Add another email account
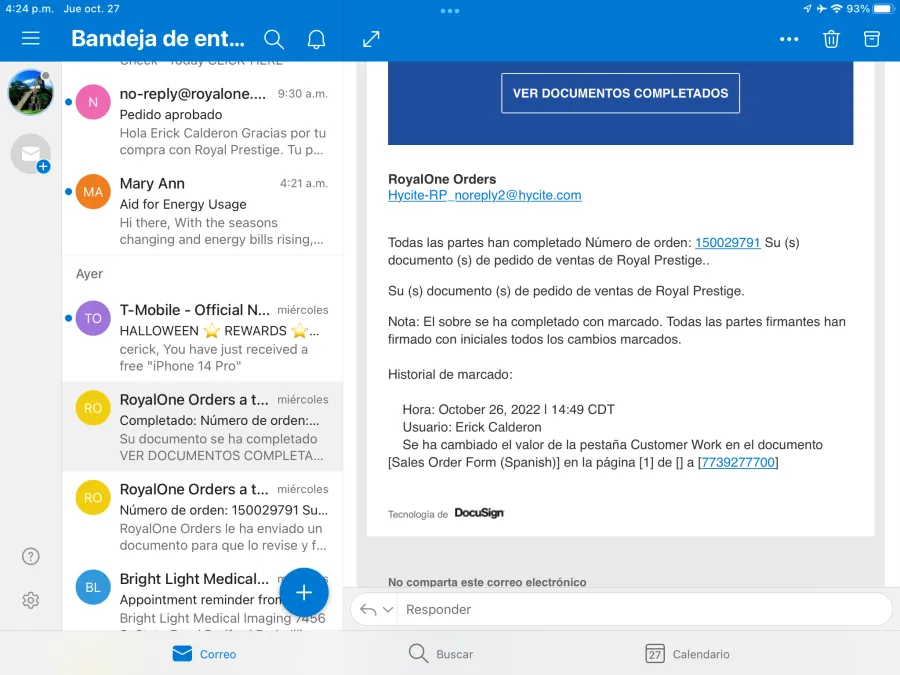900x675 pixels. pyautogui.click(x=31, y=154)
